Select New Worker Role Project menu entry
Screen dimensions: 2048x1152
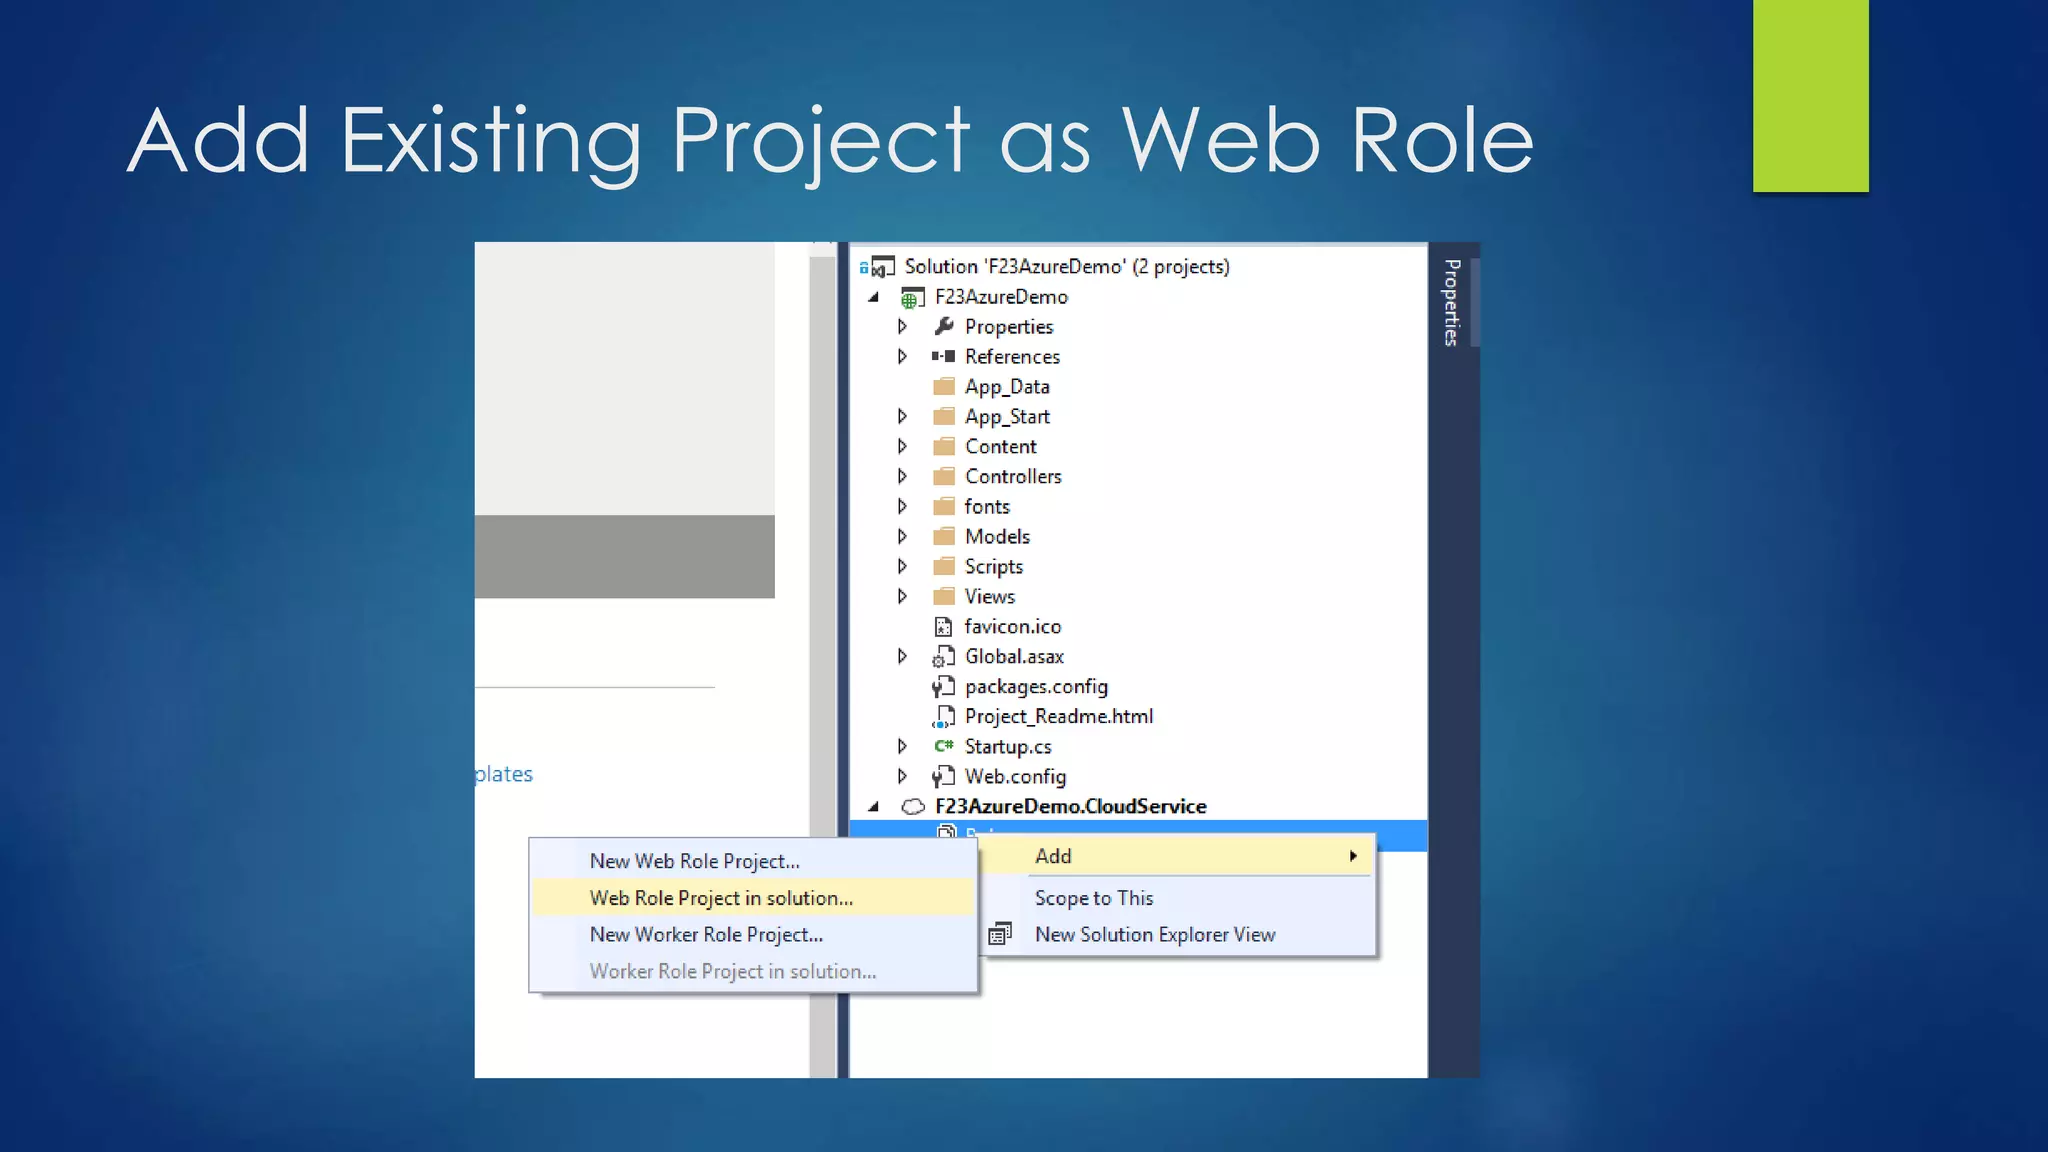tap(706, 934)
